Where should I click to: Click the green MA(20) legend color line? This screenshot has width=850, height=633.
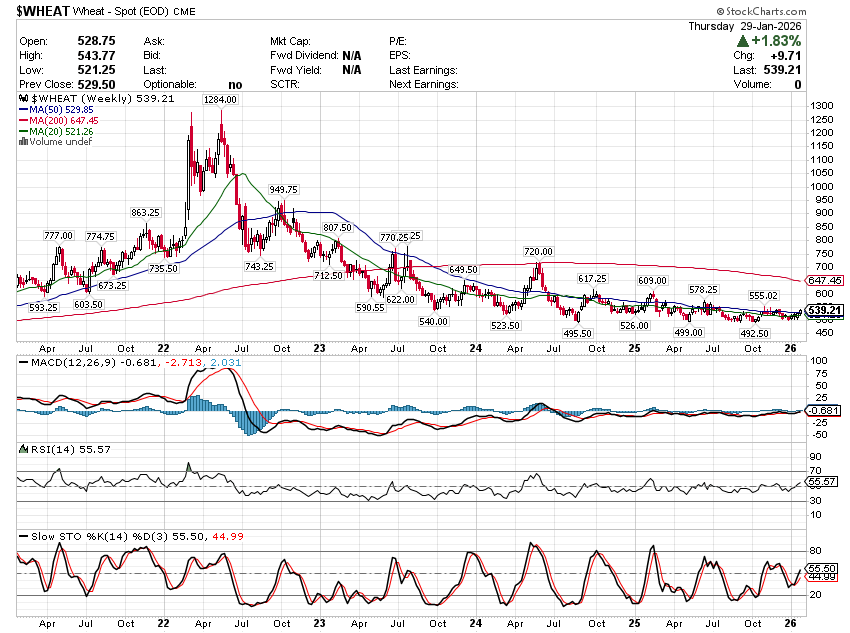(x=21, y=132)
